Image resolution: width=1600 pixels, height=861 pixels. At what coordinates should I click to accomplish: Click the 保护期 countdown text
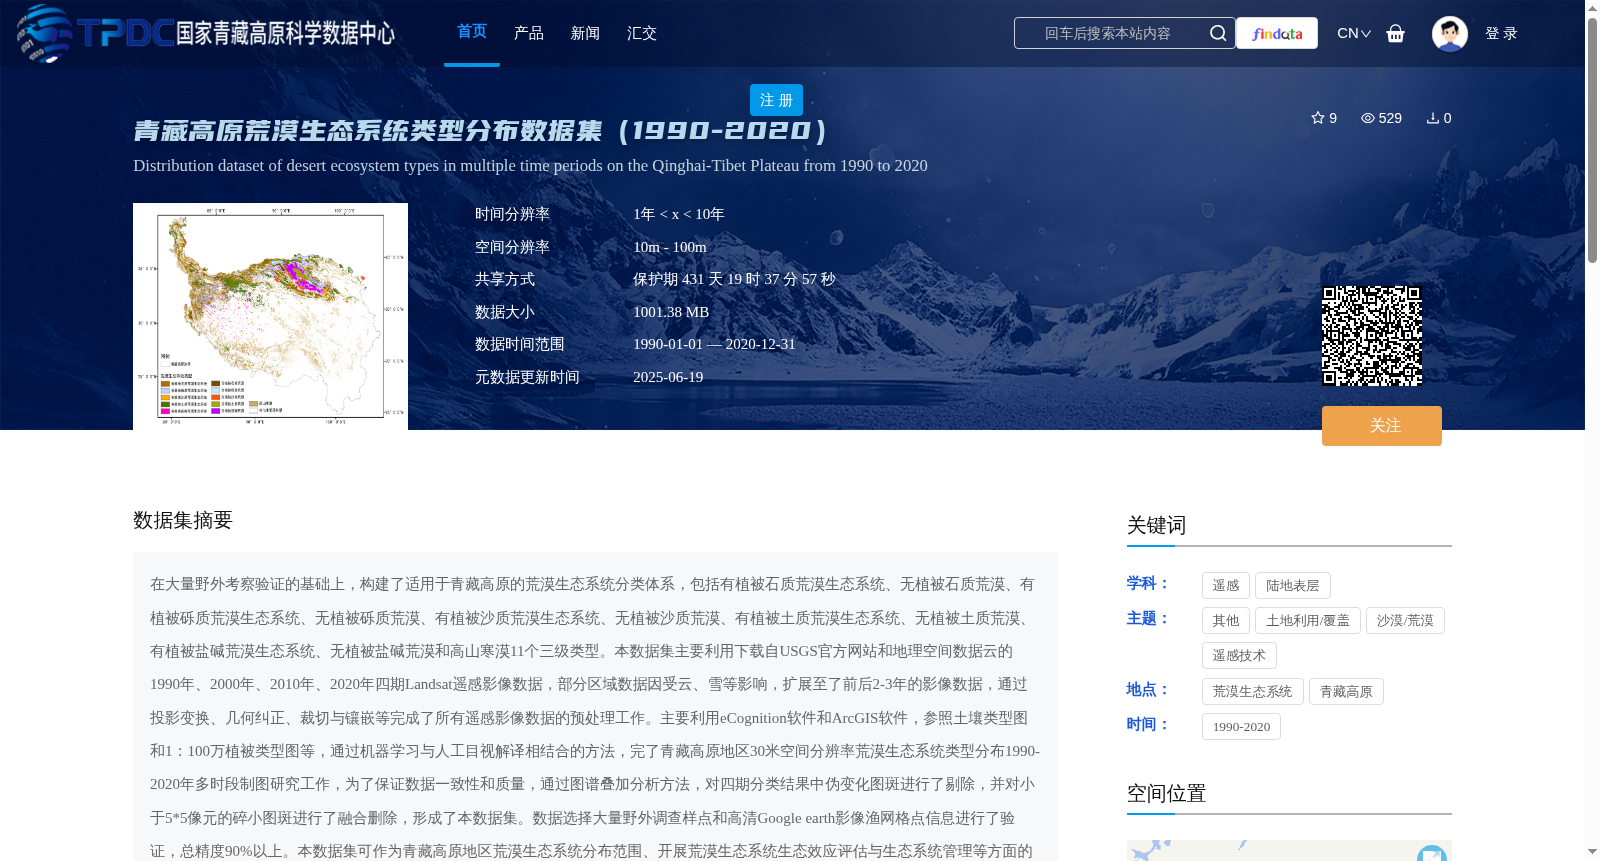pyautogui.click(x=734, y=279)
